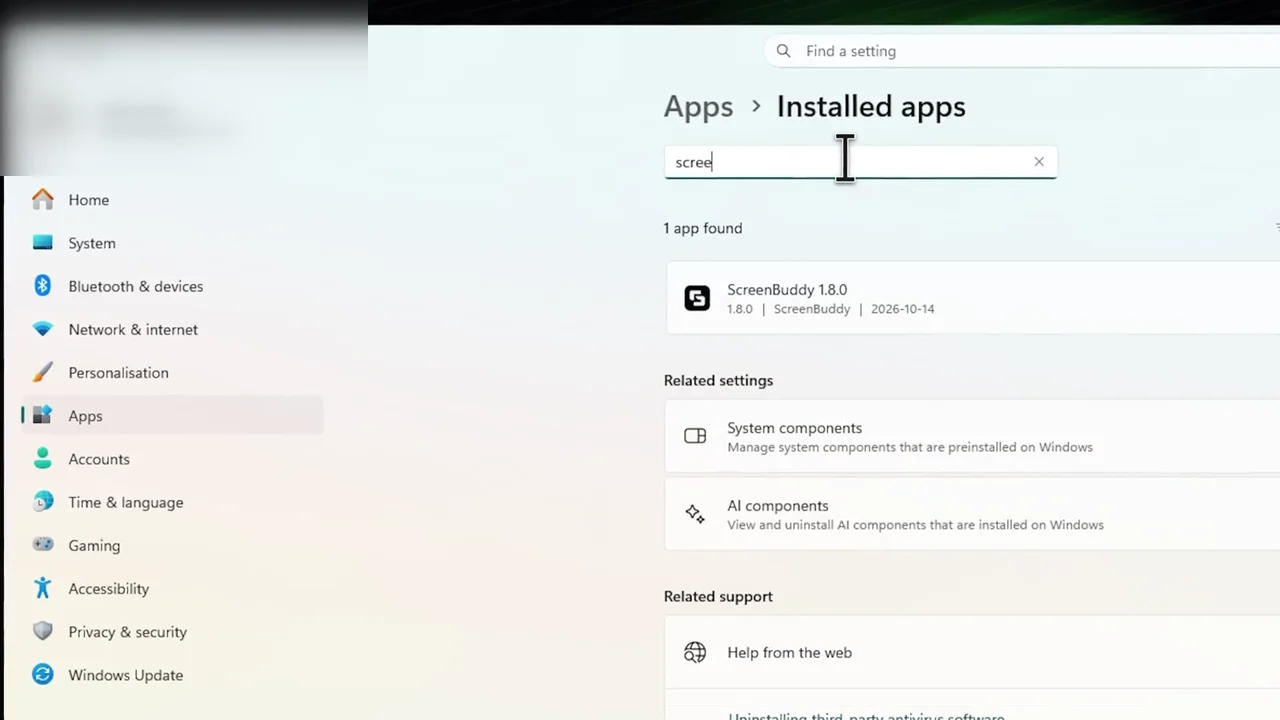
Task: Click the Network wifi icon
Action: [x=42, y=329]
